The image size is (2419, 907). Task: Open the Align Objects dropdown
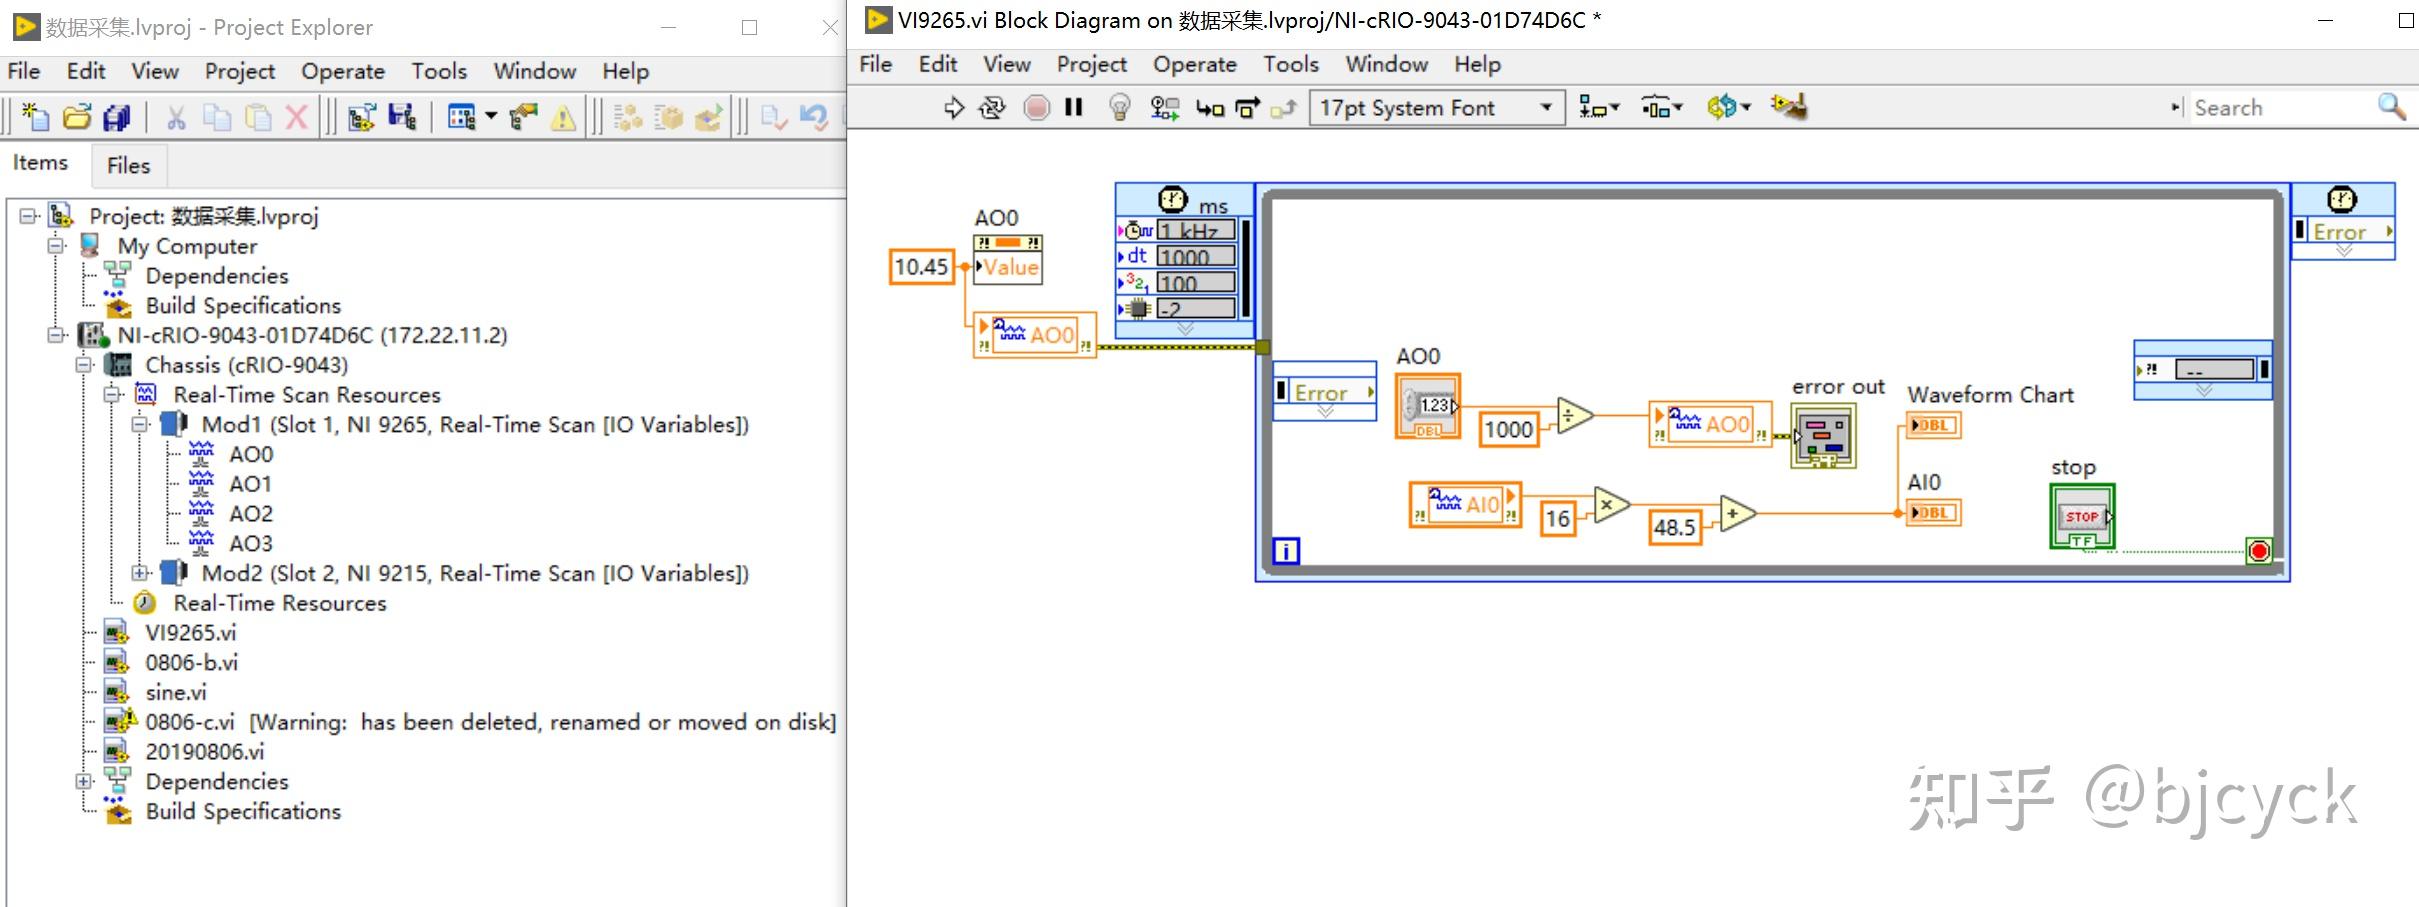coord(1598,107)
